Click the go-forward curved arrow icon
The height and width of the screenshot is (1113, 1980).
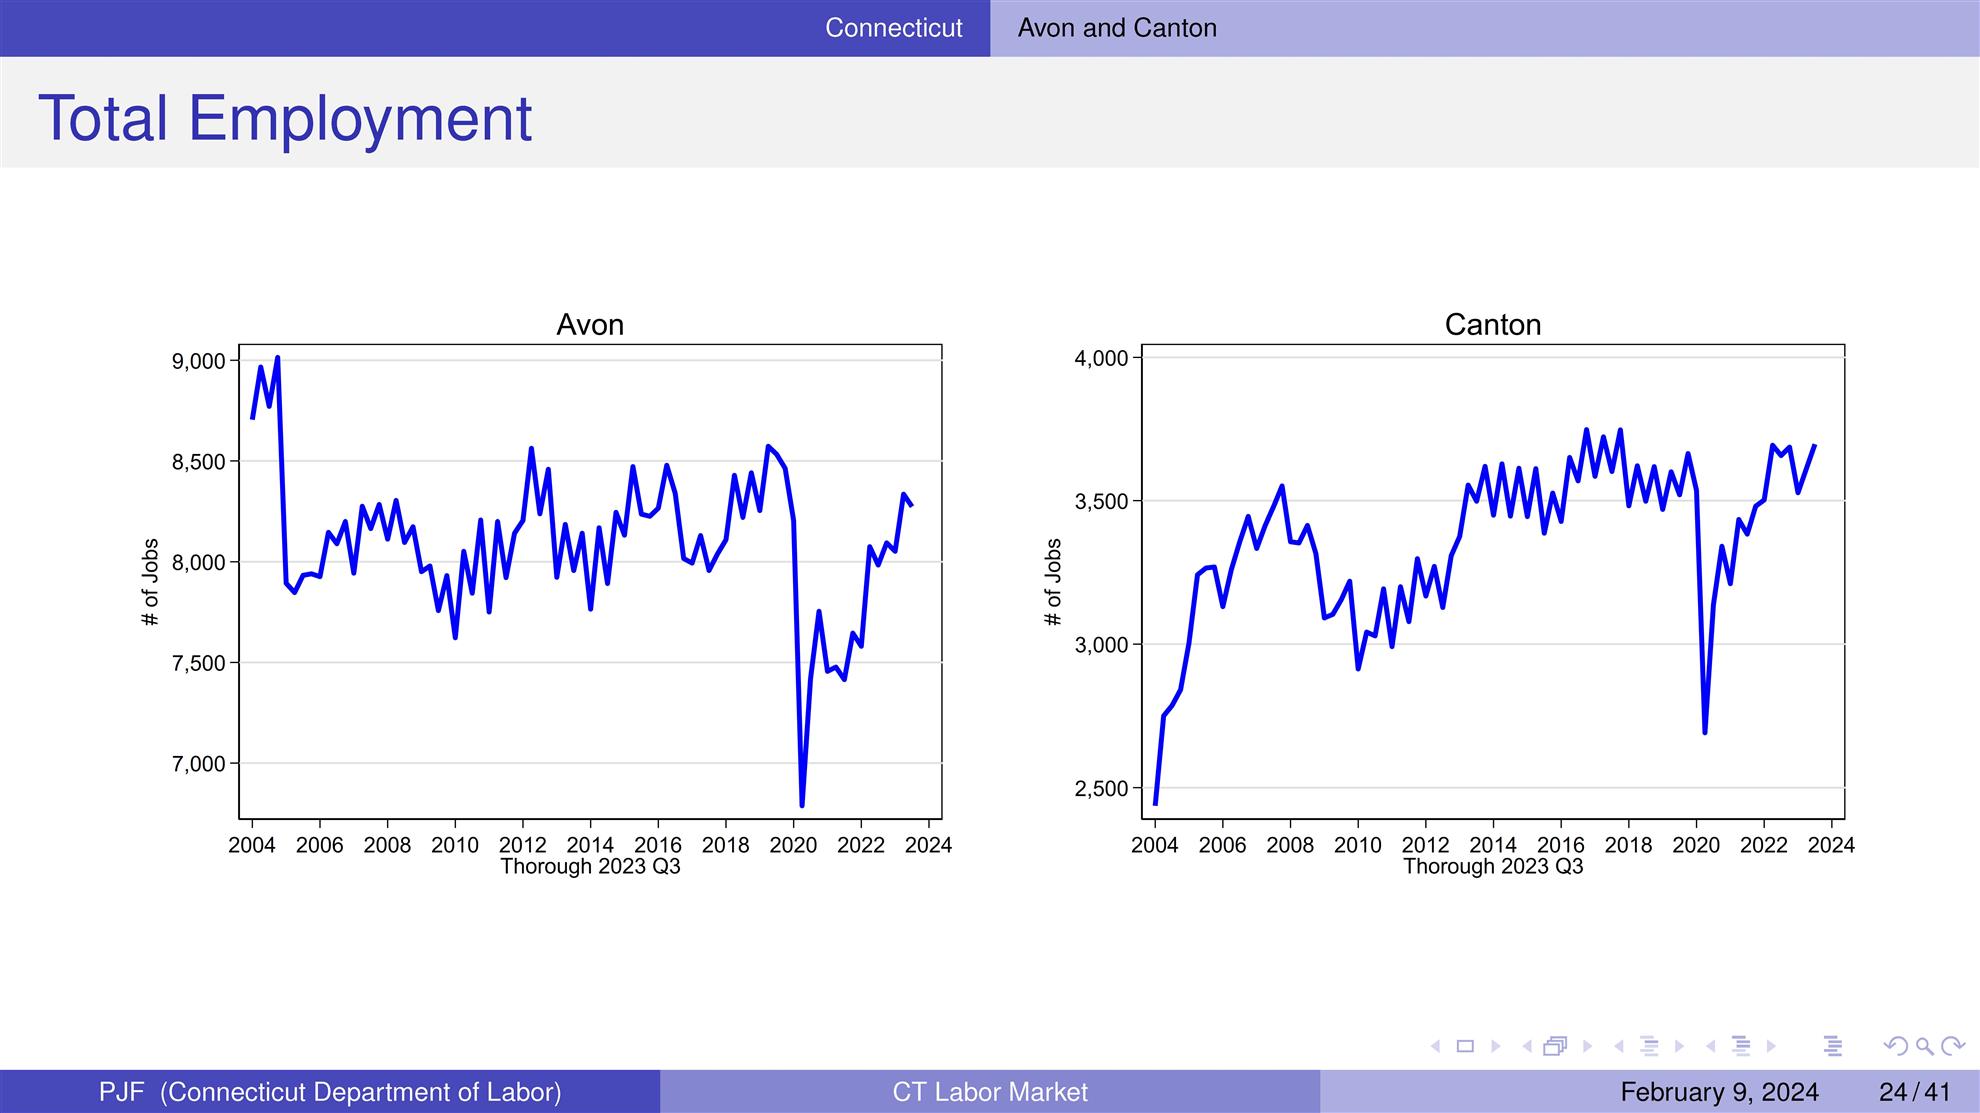pyautogui.click(x=1953, y=1046)
